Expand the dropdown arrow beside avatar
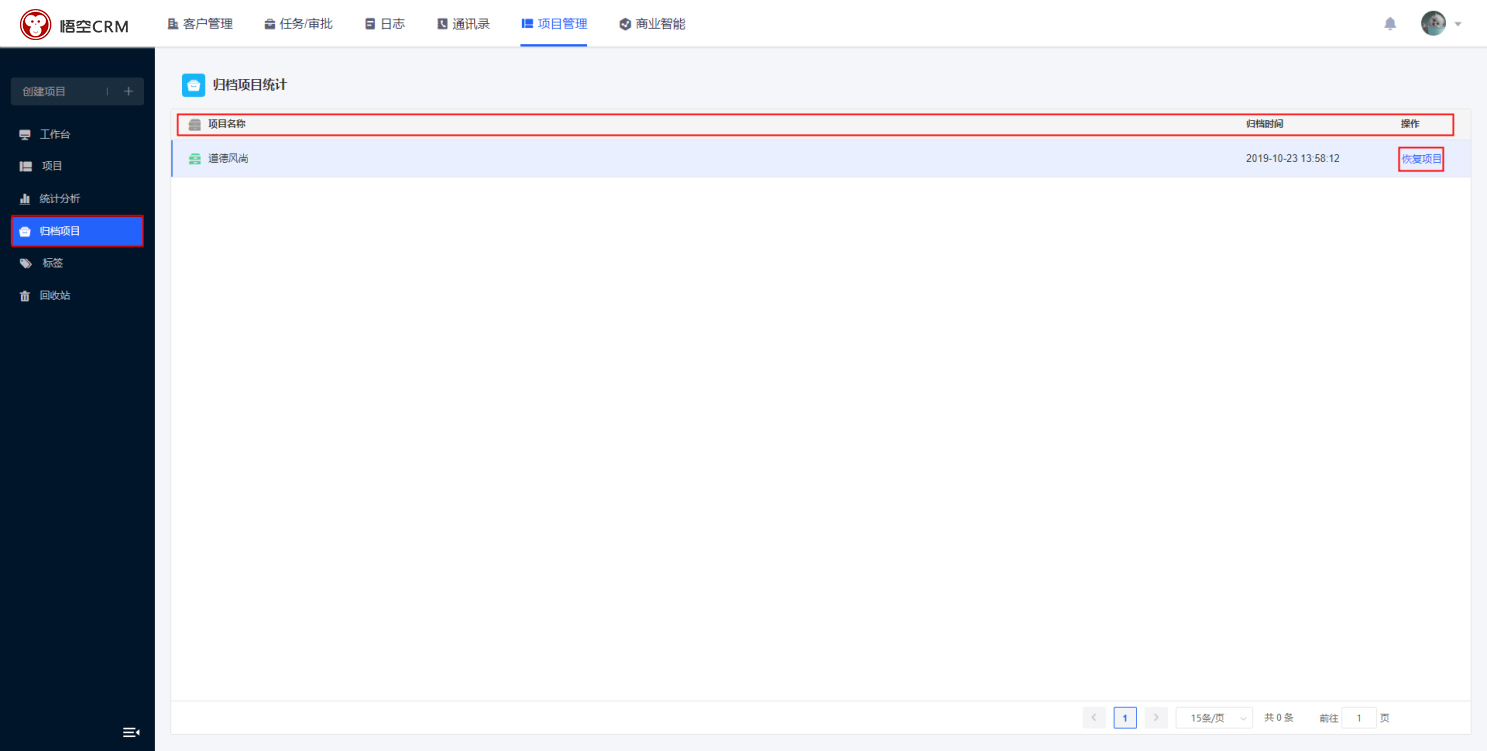Viewport: 1487px width, 751px height. (1458, 24)
